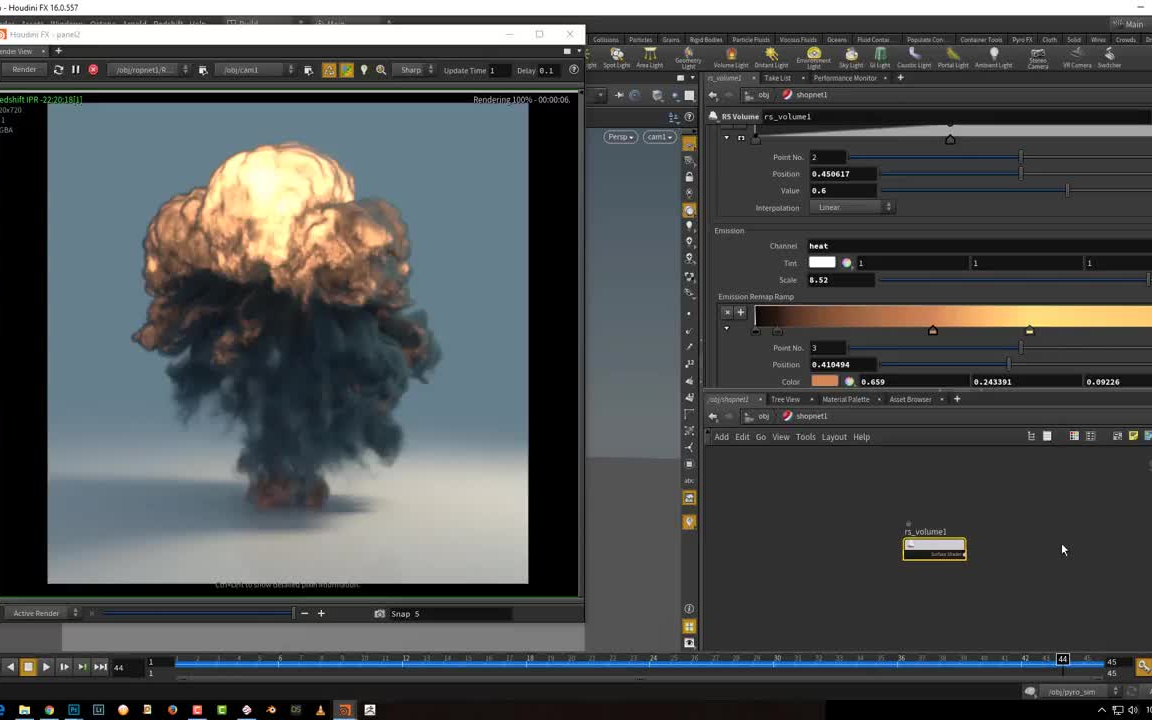Click the Caustic Light shelf icon
The width and height of the screenshot is (1152, 720).
click(x=914, y=58)
